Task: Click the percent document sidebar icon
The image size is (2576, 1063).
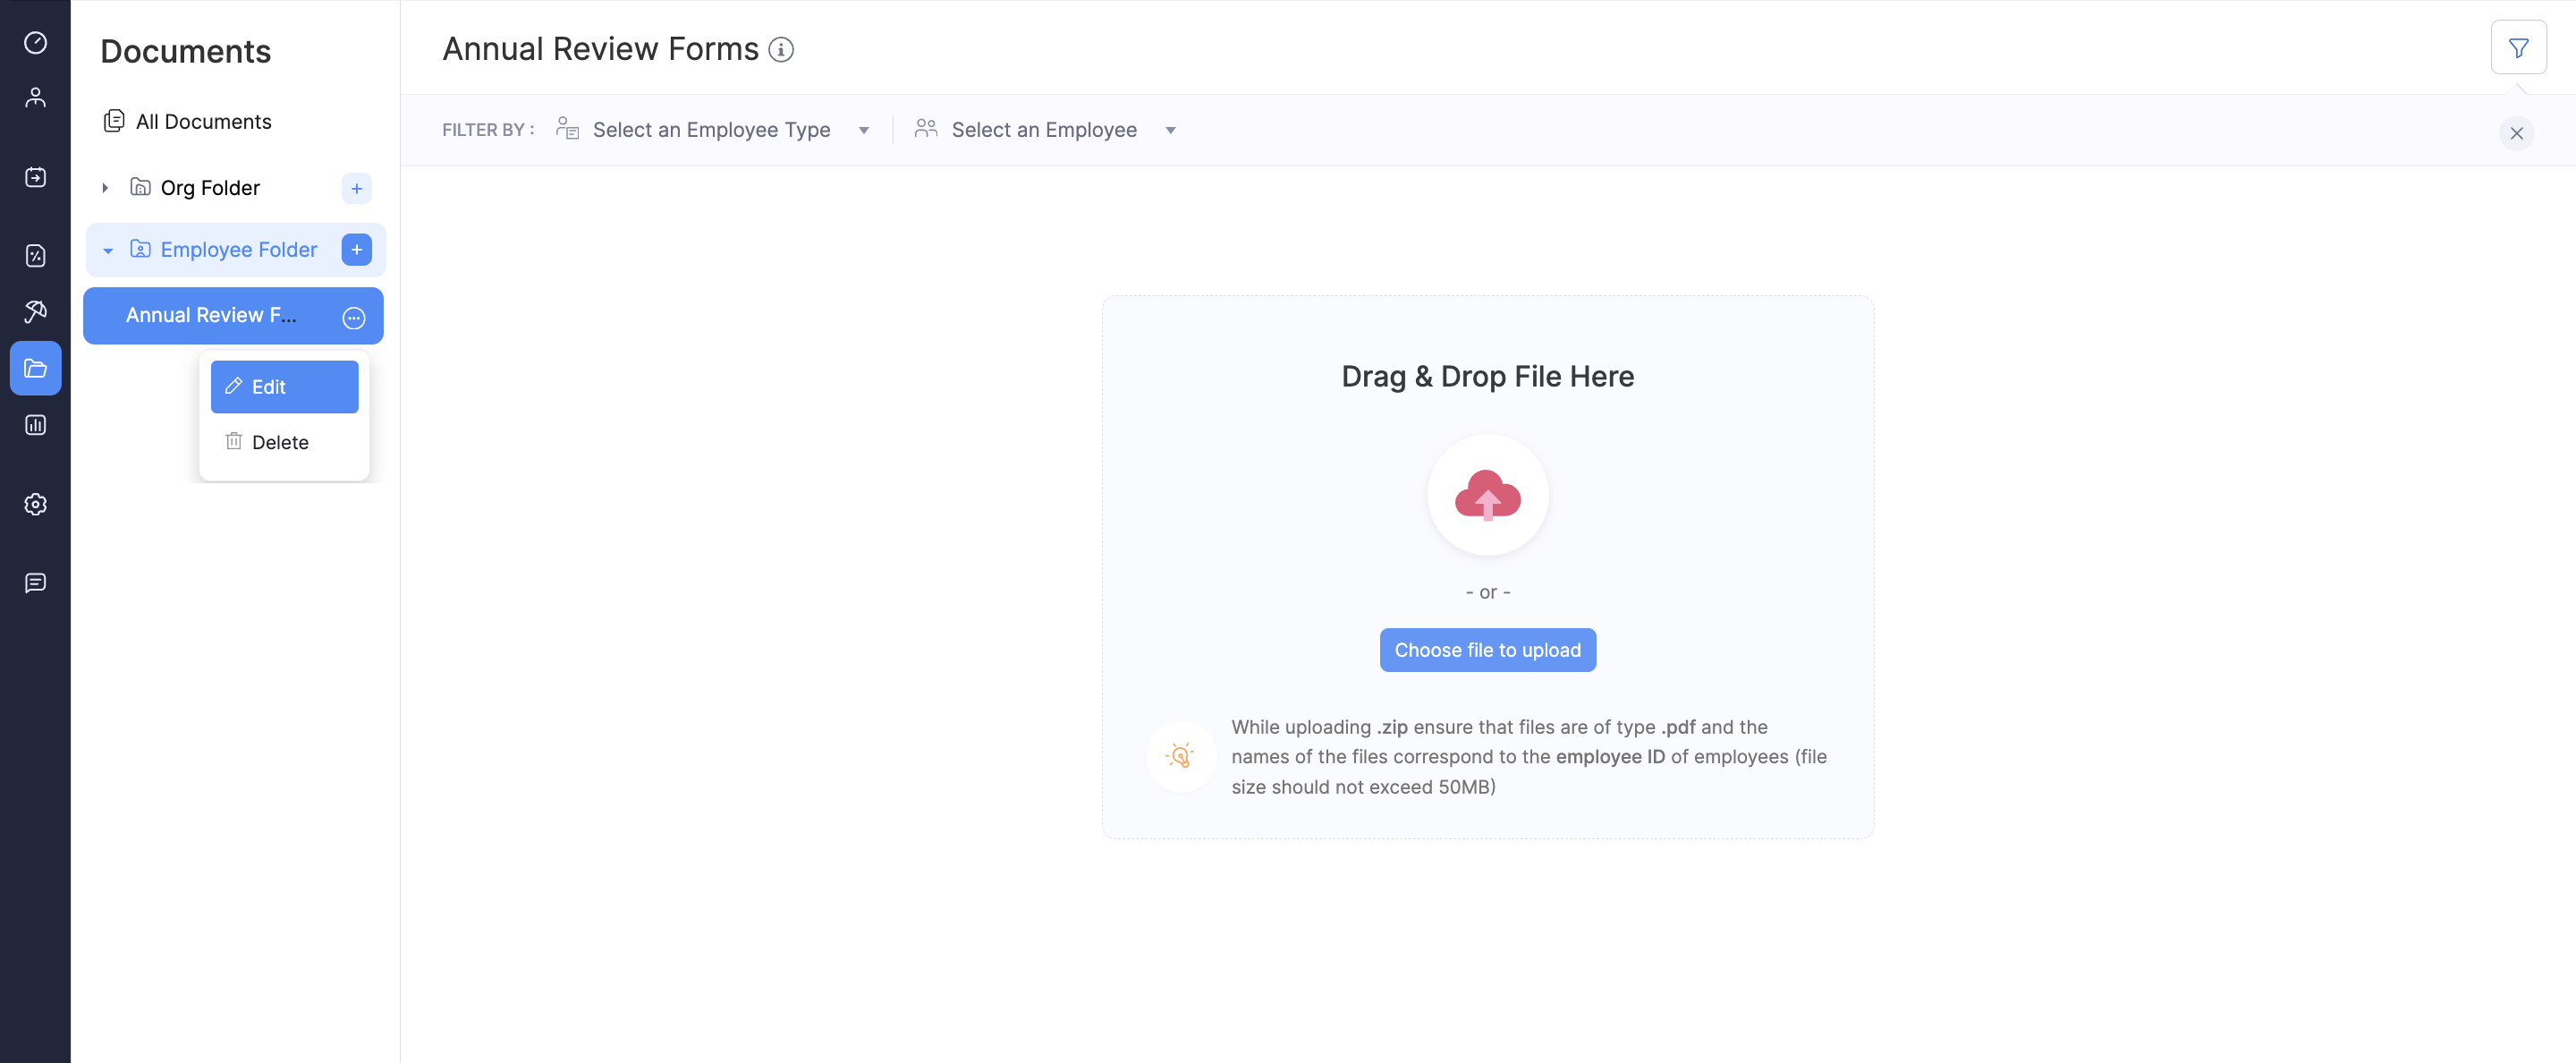Action: coord(35,256)
